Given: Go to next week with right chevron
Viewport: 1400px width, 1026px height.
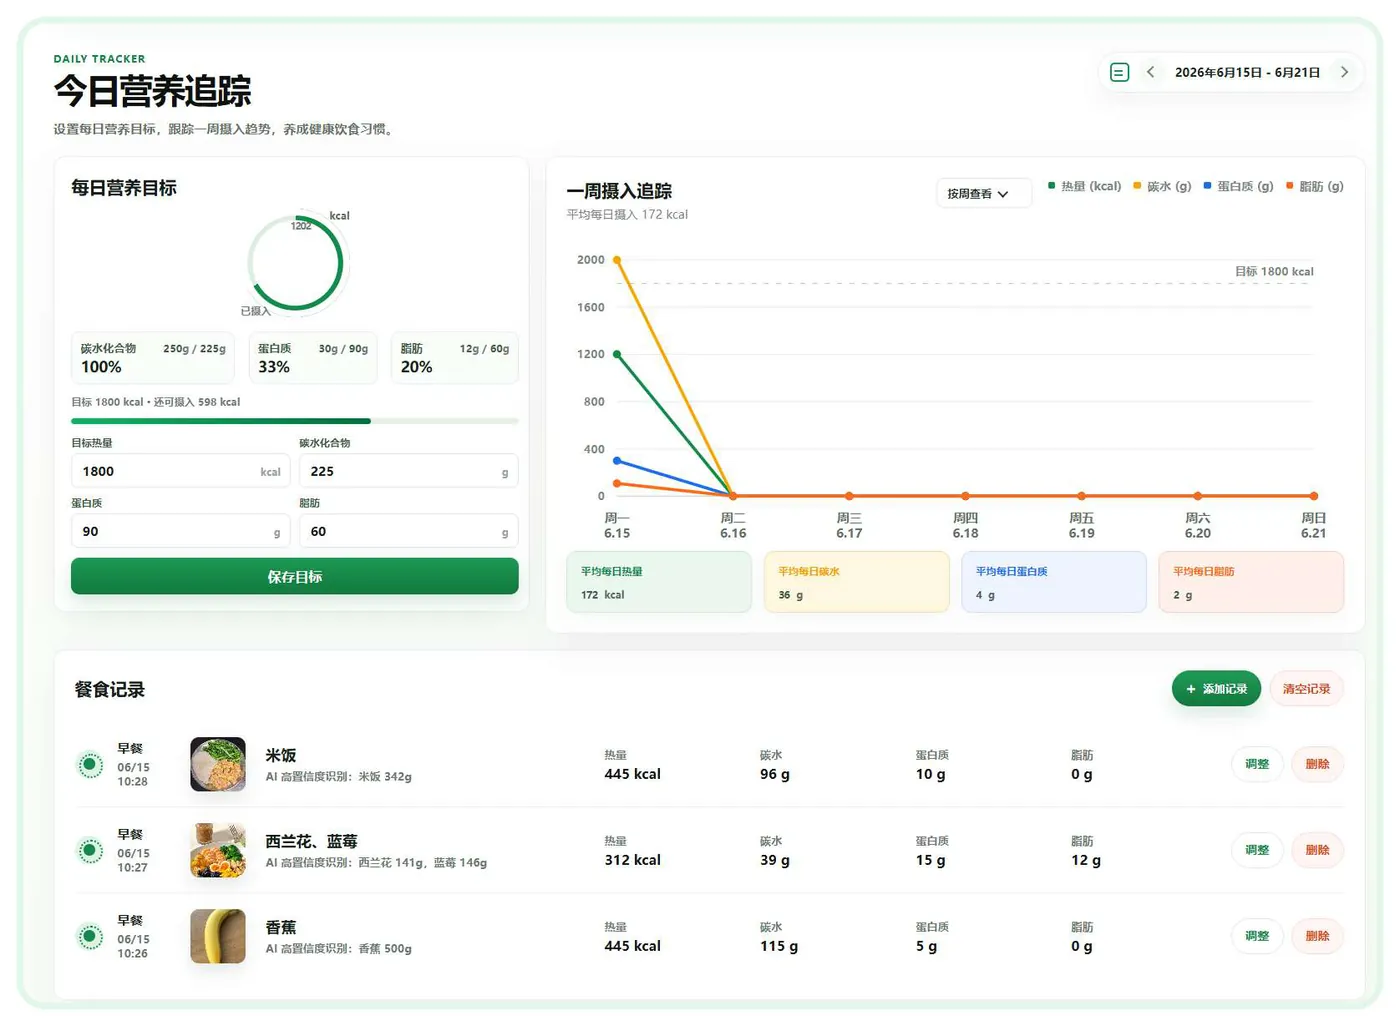Looking at the screenshot, I should pyautogui.click(x=1344, y=72).
